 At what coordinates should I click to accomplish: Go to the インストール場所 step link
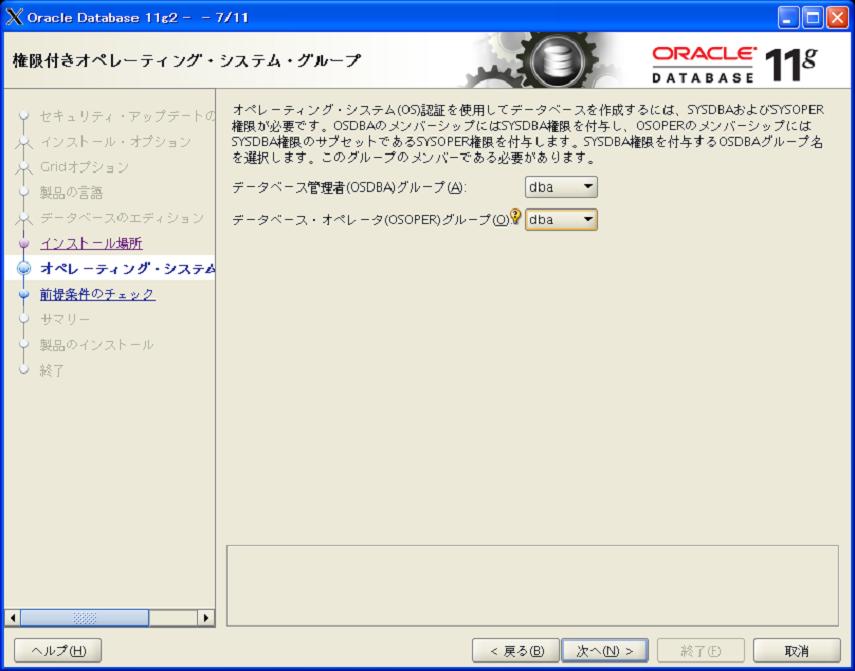click(x=92, y=243)
